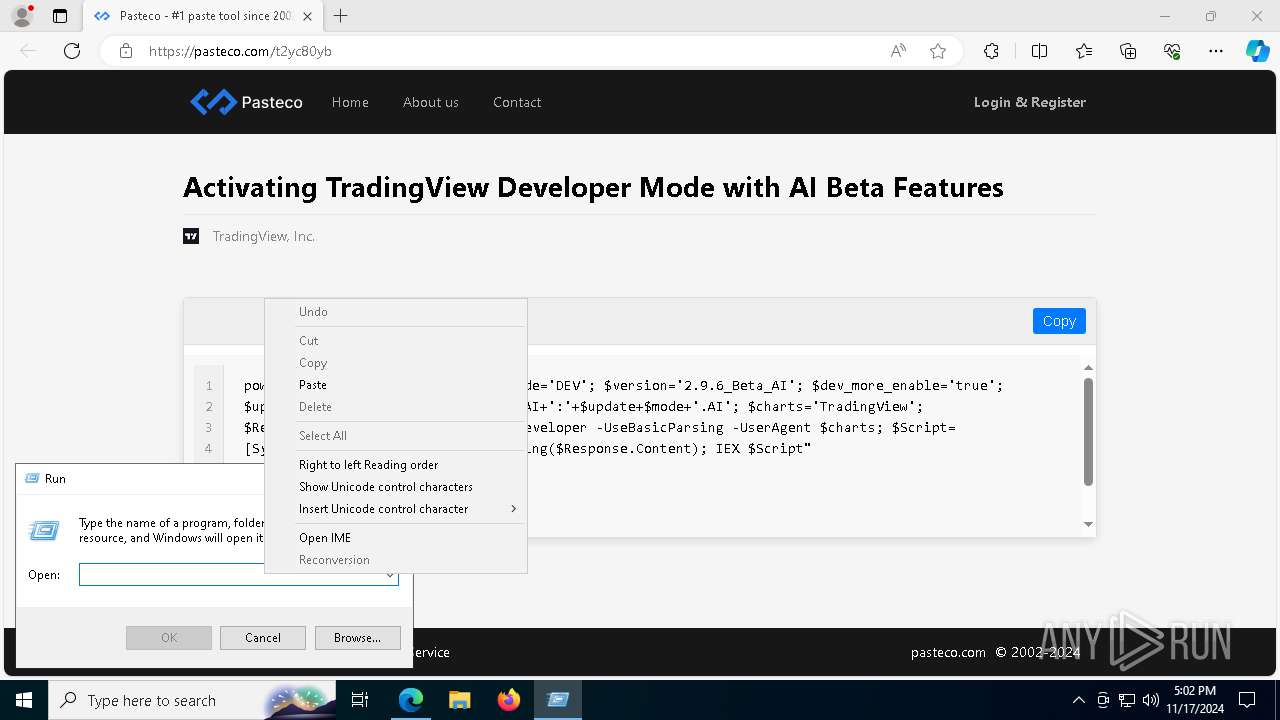
Task: Click the Edge profile avatar icon
Action: [22, 16]
